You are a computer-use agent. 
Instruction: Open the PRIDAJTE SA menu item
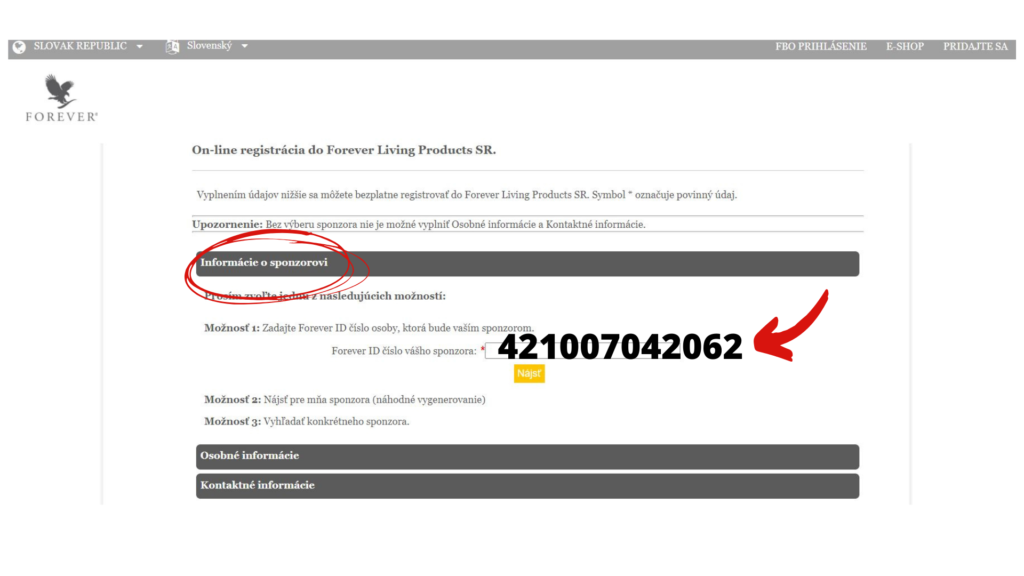[975, 47]
